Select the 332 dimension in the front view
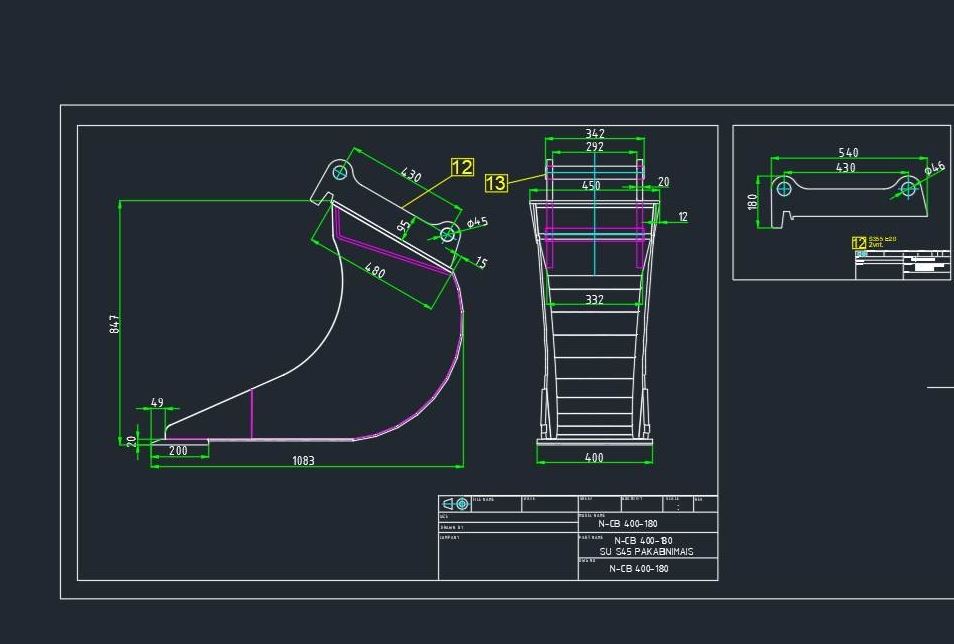This screenshot has height=644, width=954. point(594,300)
